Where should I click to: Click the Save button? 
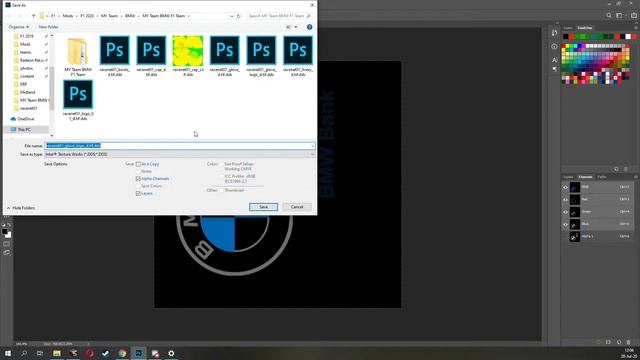(x=263, y=207)
